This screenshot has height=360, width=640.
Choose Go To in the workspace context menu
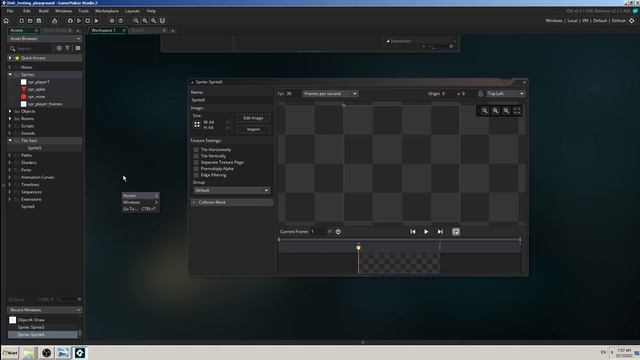[x=140, y=209]
